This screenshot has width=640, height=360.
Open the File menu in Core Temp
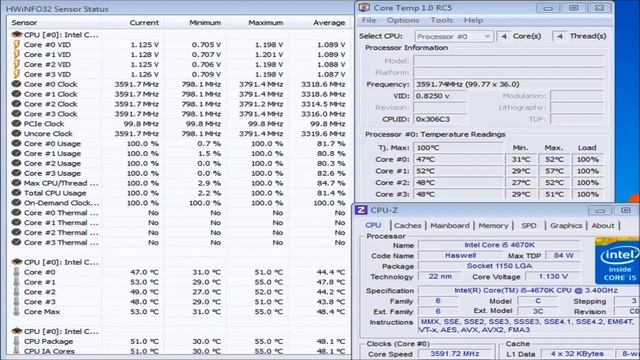click(x=369, y=20)
